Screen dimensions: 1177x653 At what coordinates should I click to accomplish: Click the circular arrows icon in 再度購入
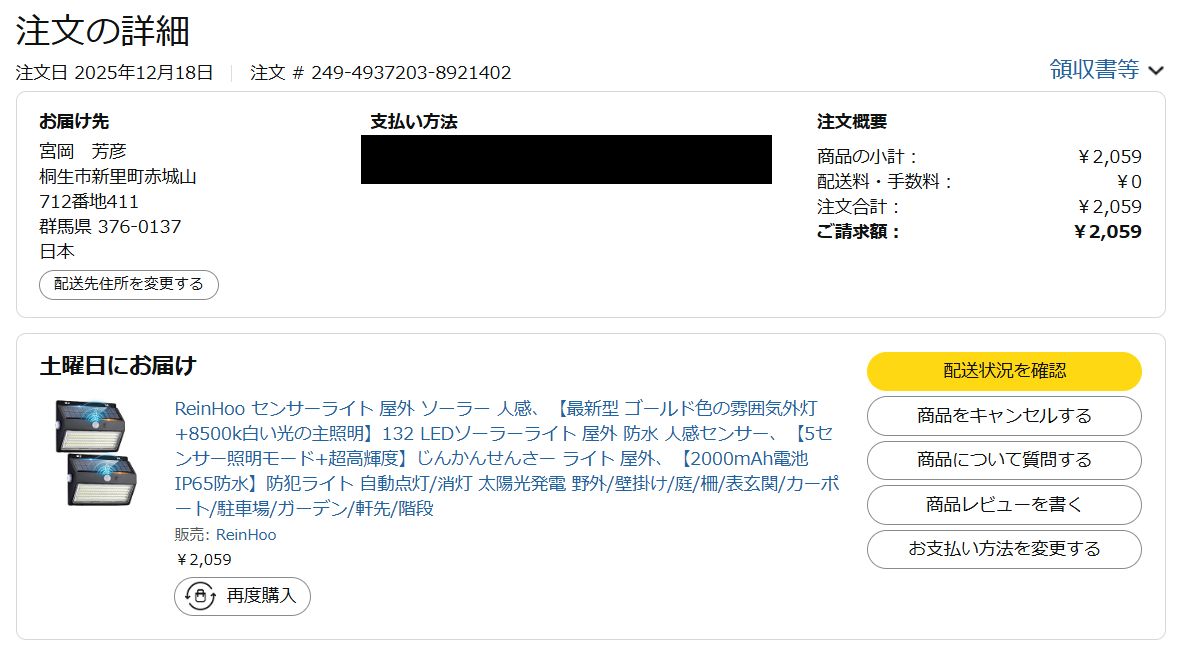[x=201, y=596]
